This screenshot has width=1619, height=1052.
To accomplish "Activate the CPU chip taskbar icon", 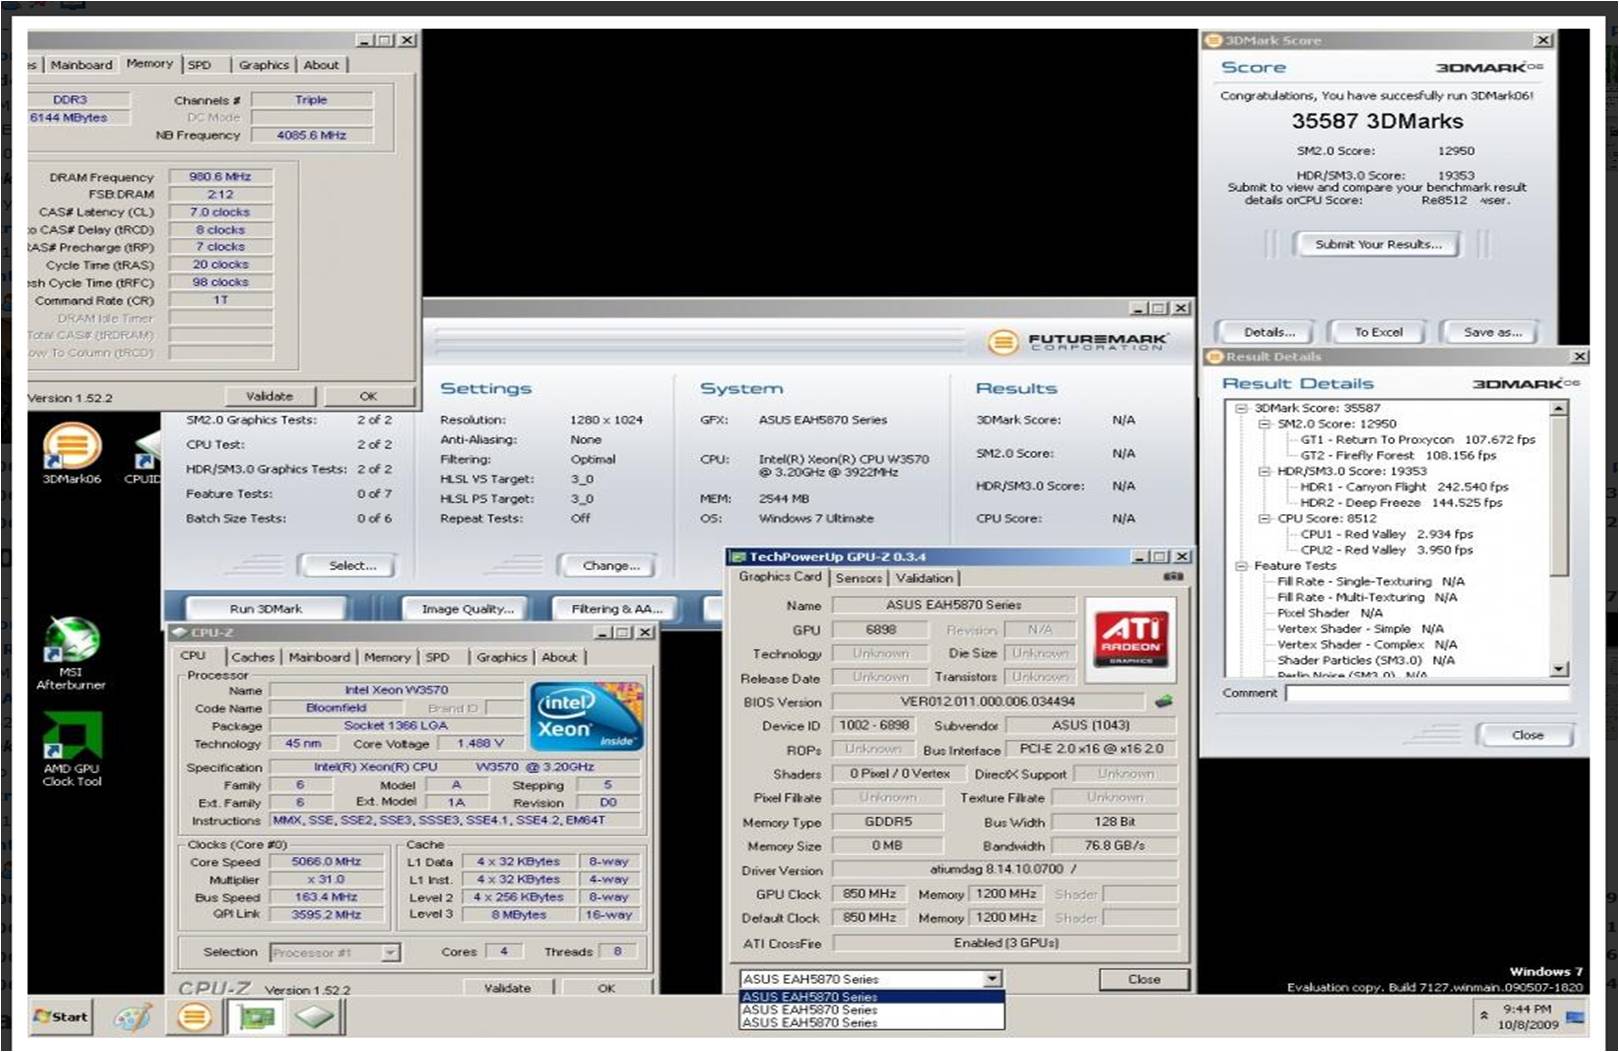I will (315, 1018).
